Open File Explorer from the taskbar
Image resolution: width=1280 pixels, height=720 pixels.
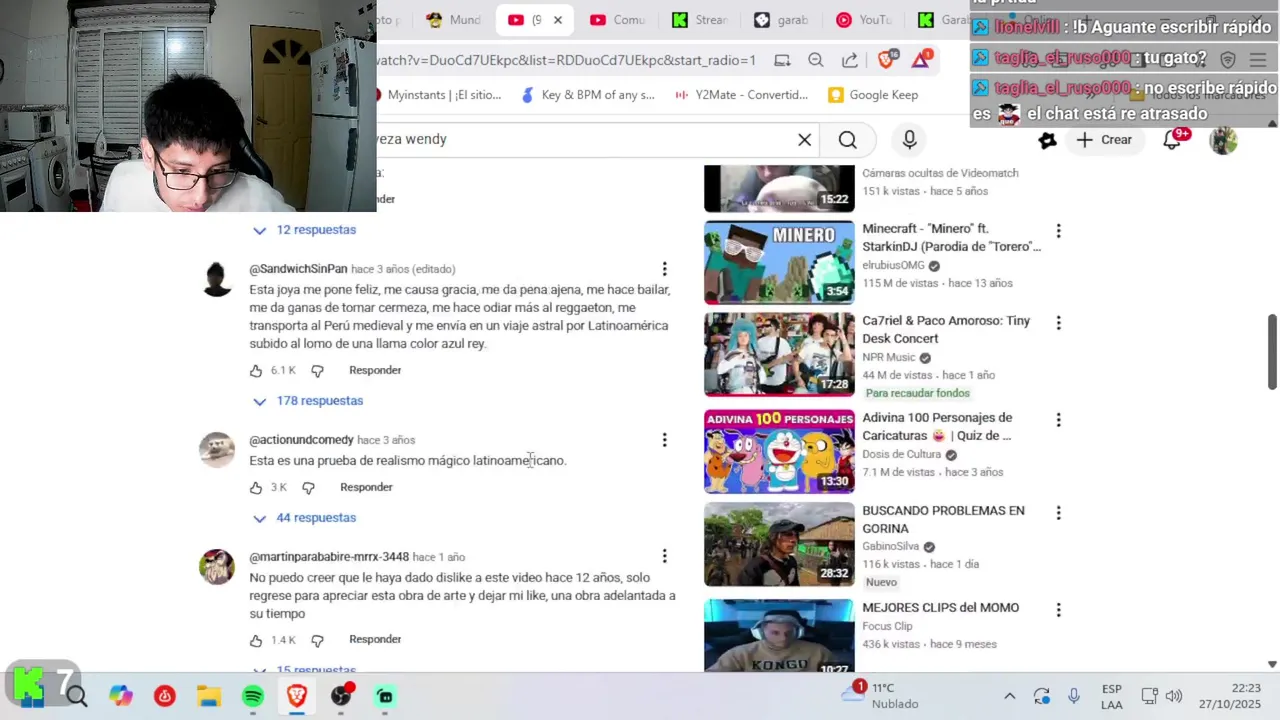point(209,696)
